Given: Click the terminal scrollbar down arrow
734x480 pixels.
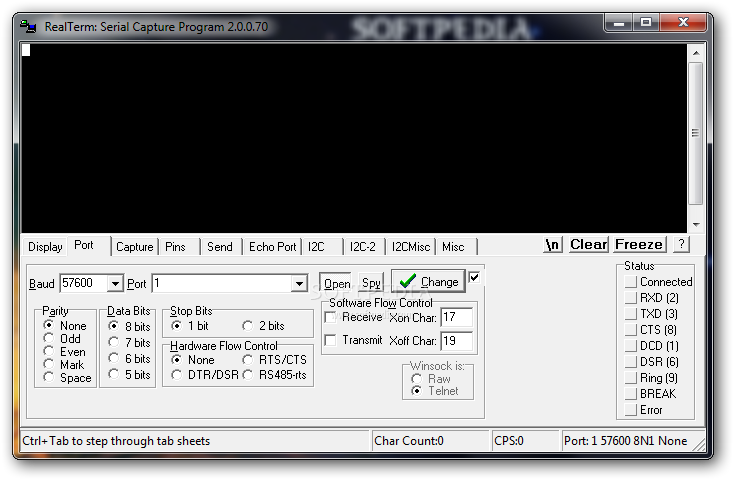Looking at the screenshot, I should 696,224.
